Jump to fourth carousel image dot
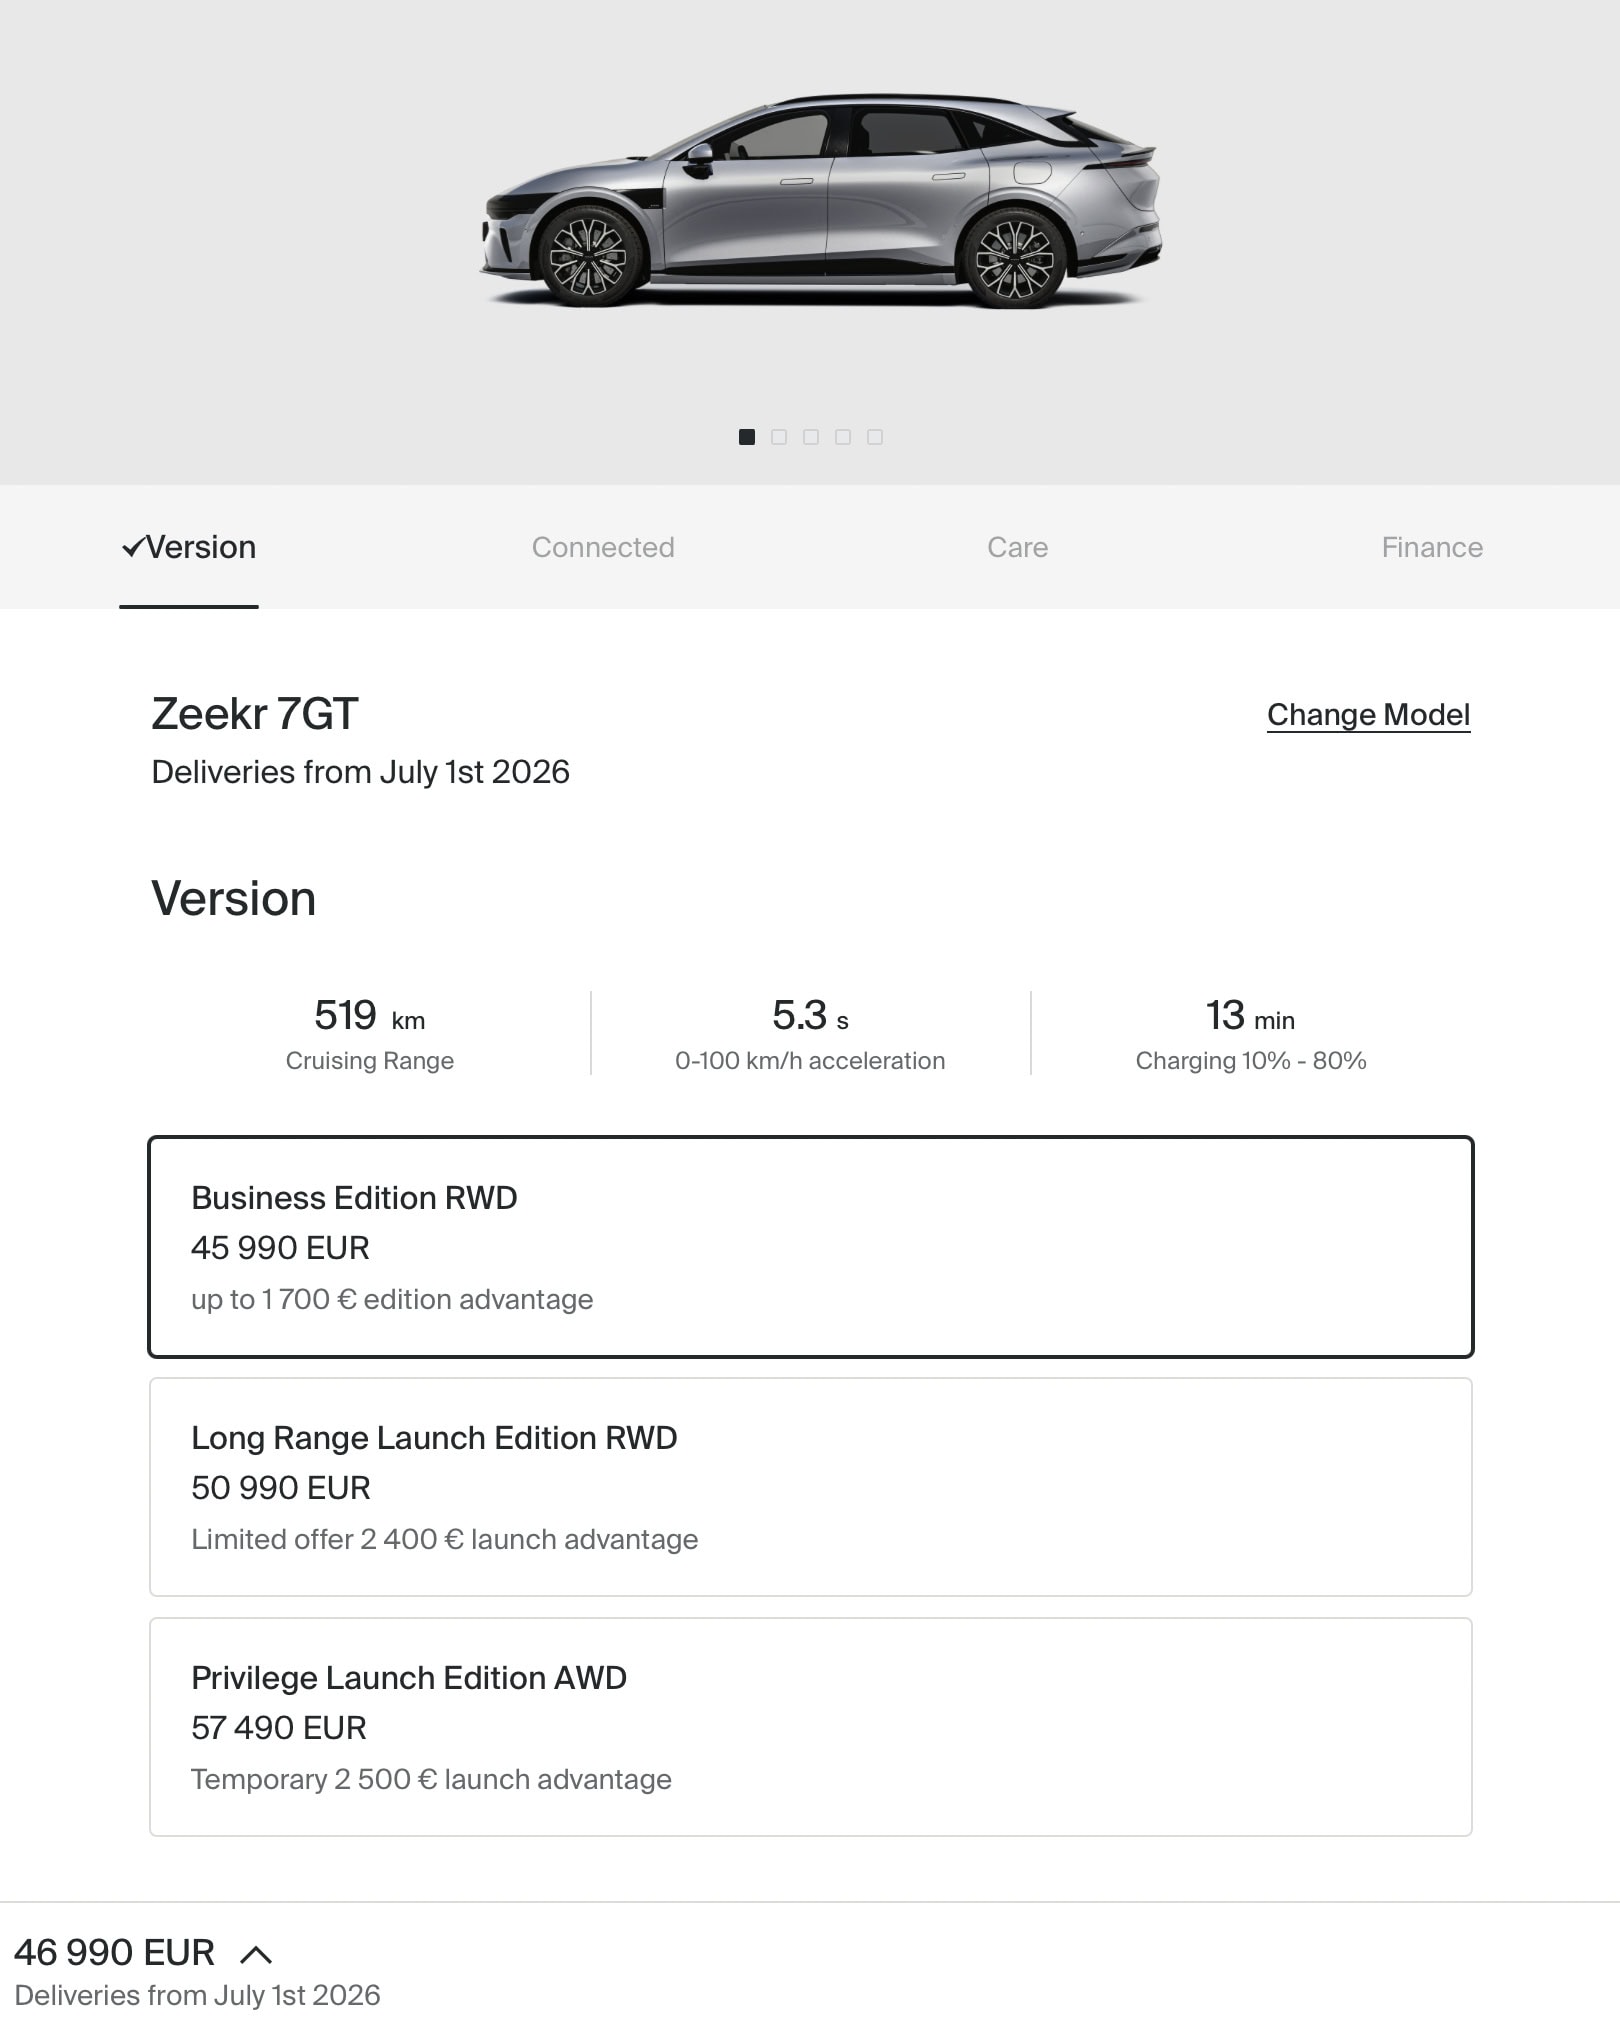The height and width of the screenshot is (2025, 1620). pyautogui.click(x=843, y=437)
